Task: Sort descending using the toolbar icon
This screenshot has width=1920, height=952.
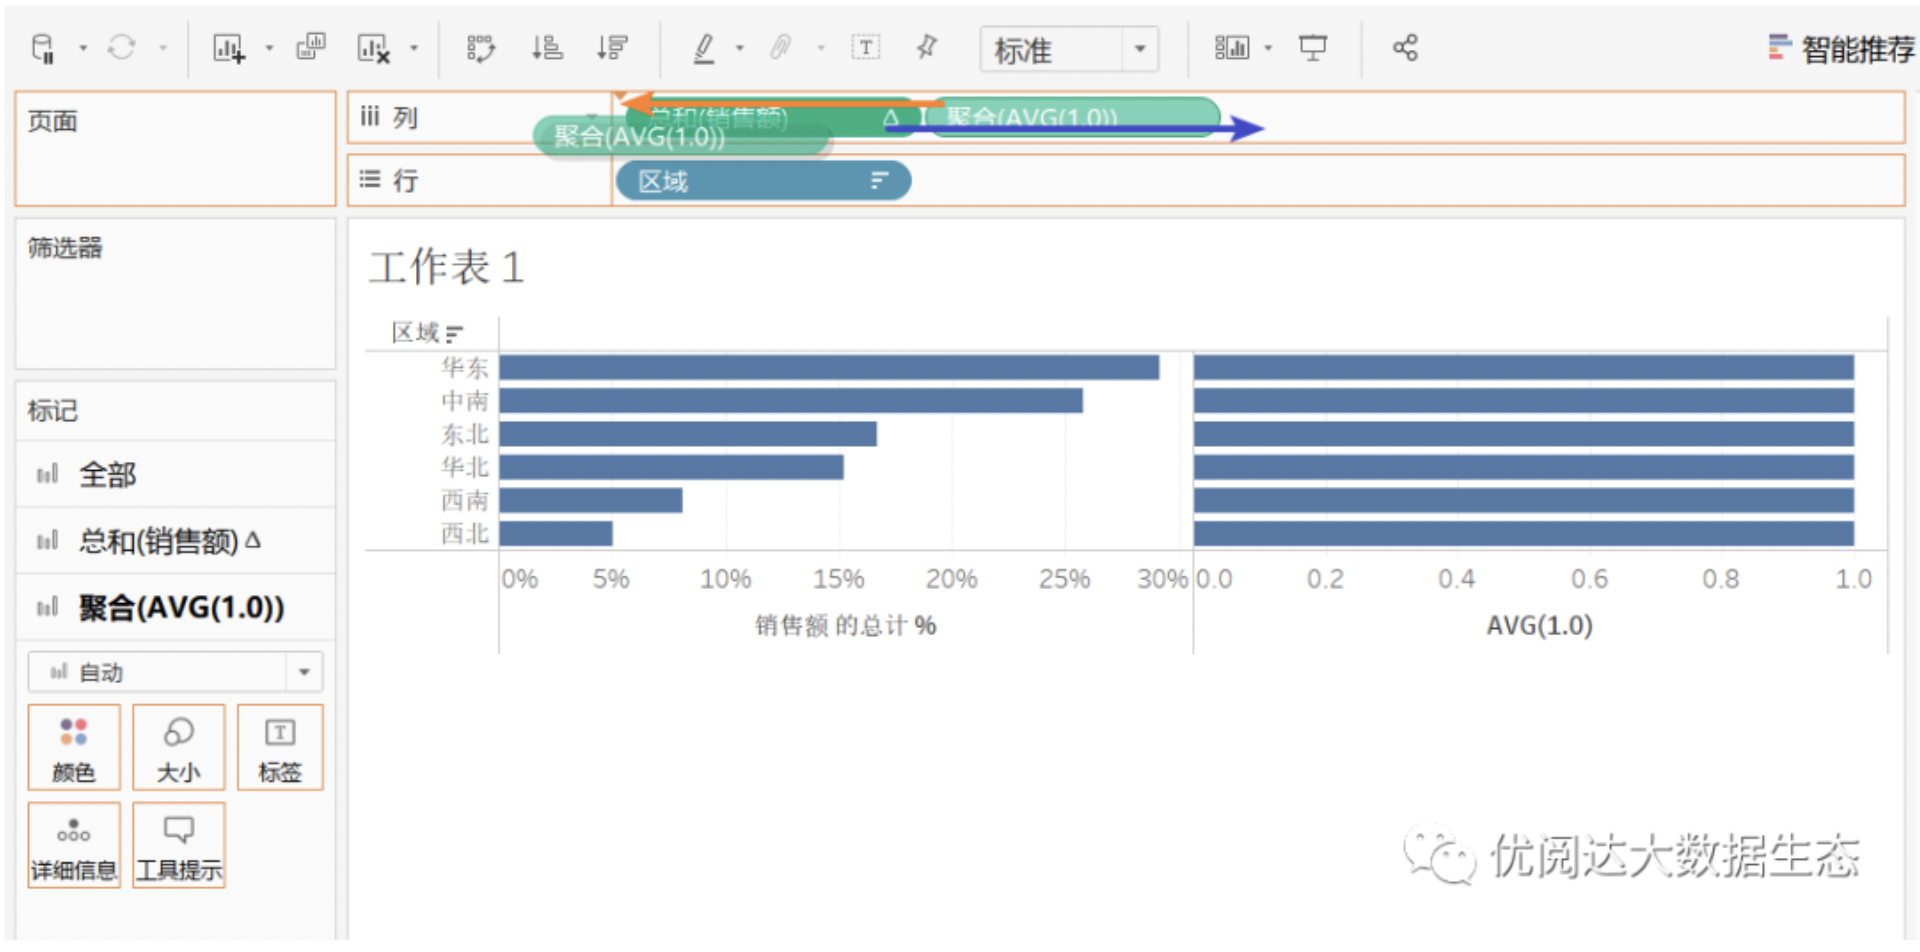Action: (611, 48)
